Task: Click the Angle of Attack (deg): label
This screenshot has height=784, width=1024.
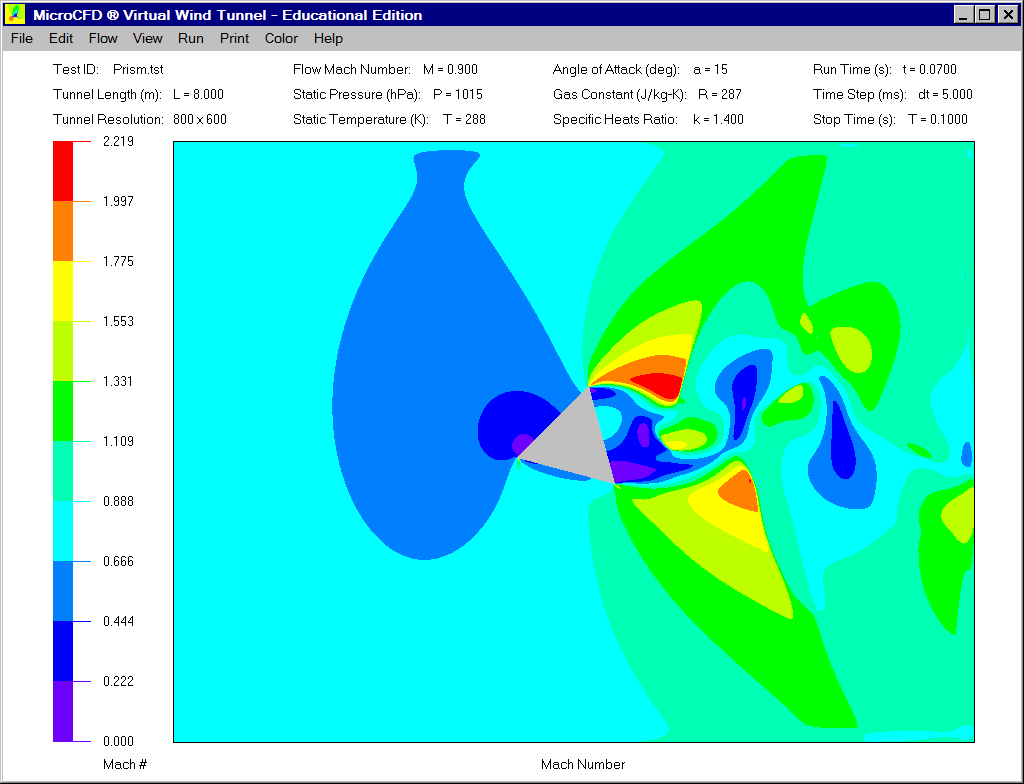Action: [616, 69]
